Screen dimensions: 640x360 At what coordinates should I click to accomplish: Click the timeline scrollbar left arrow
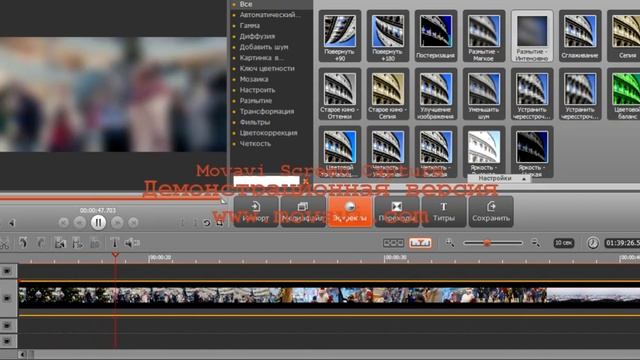(22, 354)
